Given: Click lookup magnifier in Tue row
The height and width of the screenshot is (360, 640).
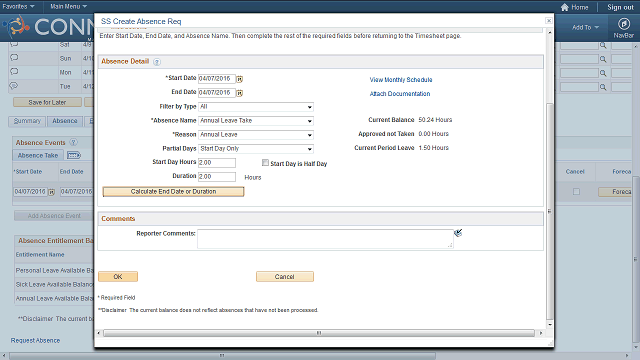Looking at the screenshot, I should (x=603, y=87).
